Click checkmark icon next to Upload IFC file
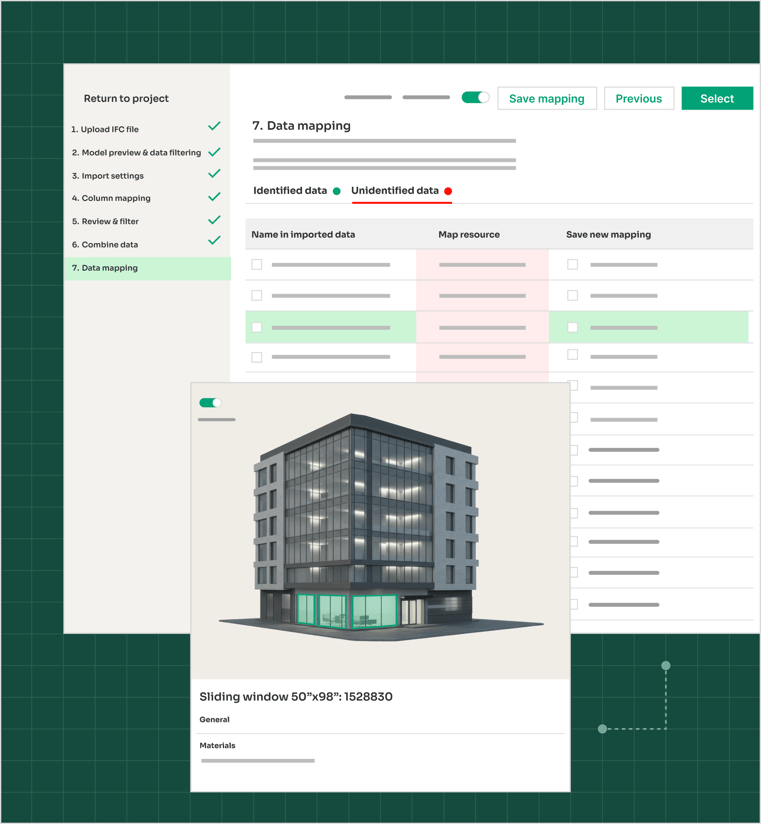761x824 pixels. click(214, 127)
